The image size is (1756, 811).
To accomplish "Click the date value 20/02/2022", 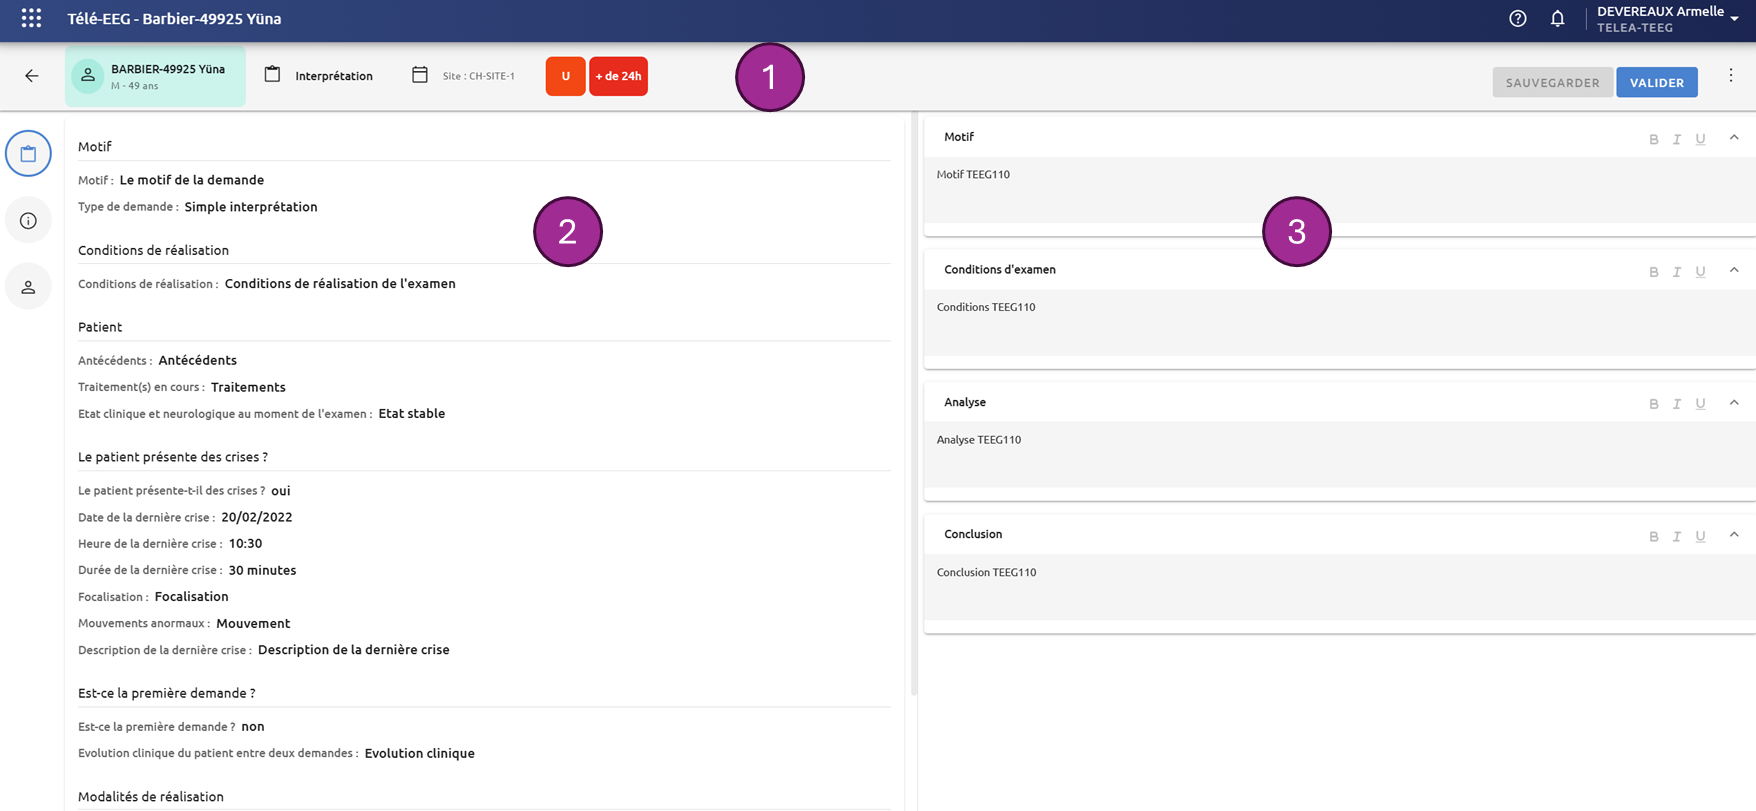I will (257, 517).
